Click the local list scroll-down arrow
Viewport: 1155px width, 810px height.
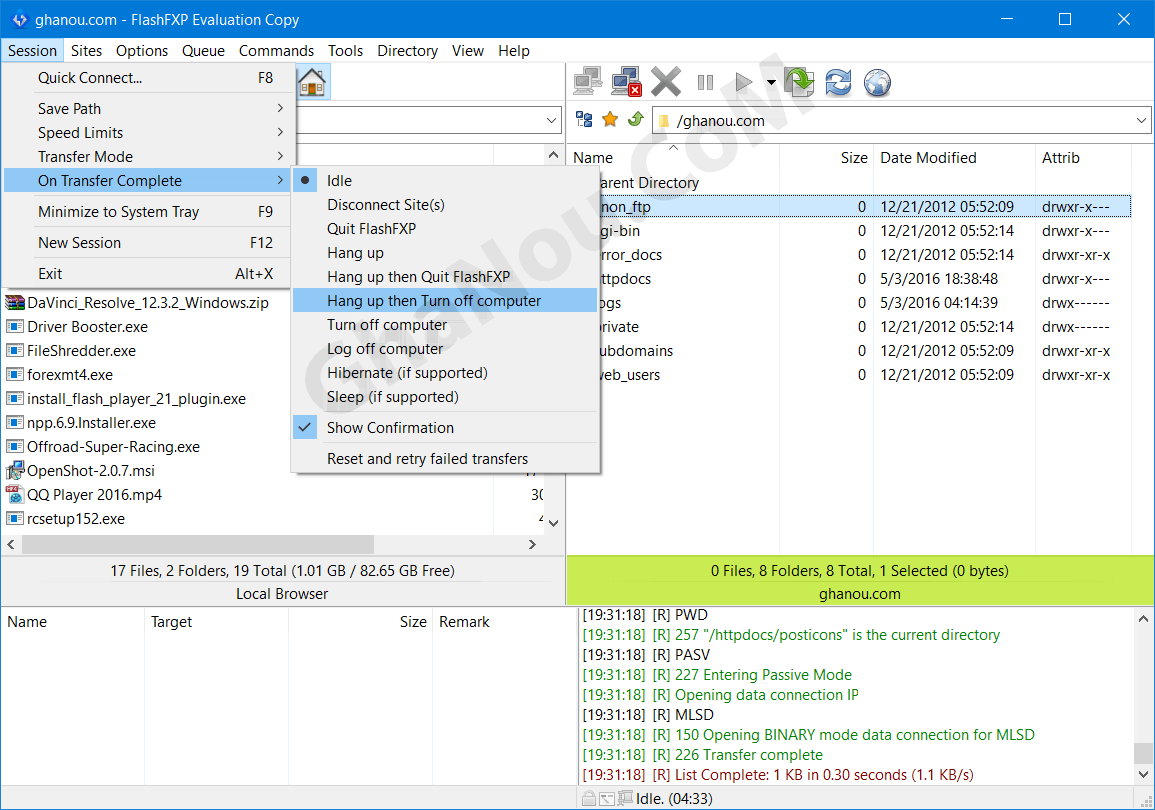[x=553, y=523]
